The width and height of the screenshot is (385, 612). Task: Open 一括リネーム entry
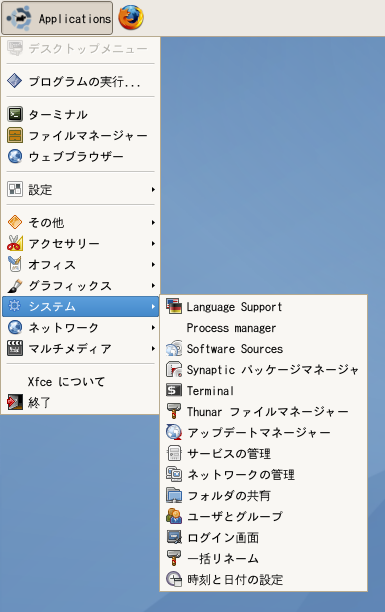[x=264, y=559]
